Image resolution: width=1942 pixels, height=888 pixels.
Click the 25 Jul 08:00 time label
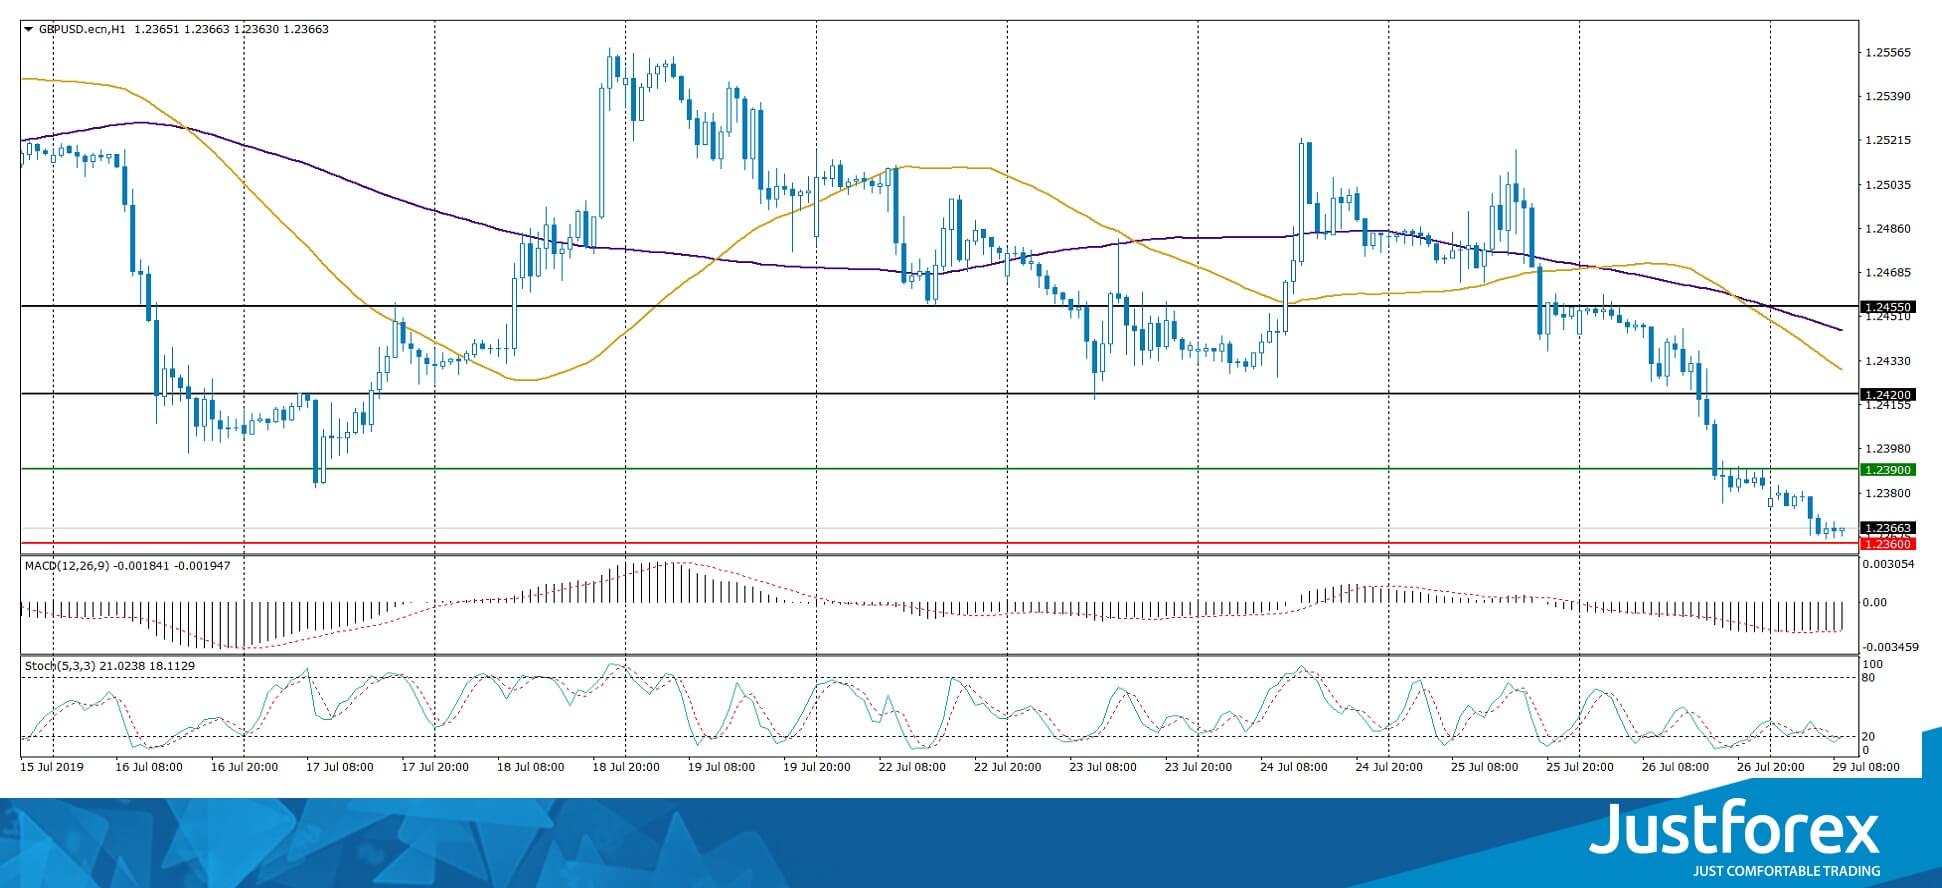point(1485,767)
